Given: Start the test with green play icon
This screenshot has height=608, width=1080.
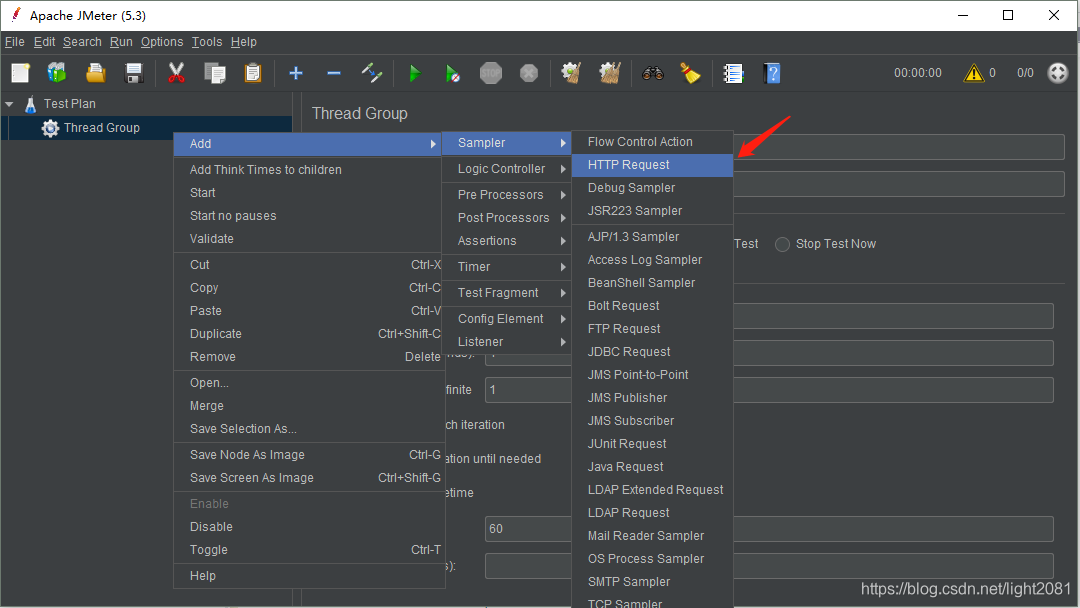Looking at the screenshot, I should click(x=415, y=73).
